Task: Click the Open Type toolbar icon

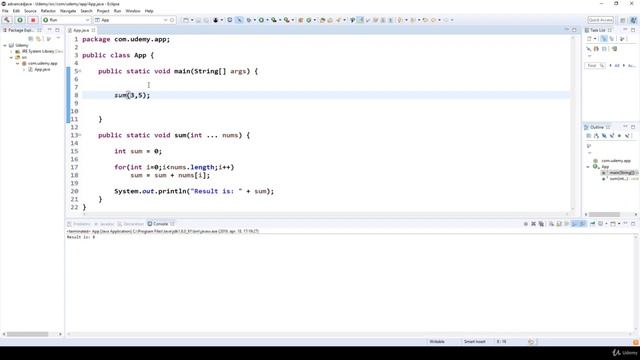Action: (322, 20)
